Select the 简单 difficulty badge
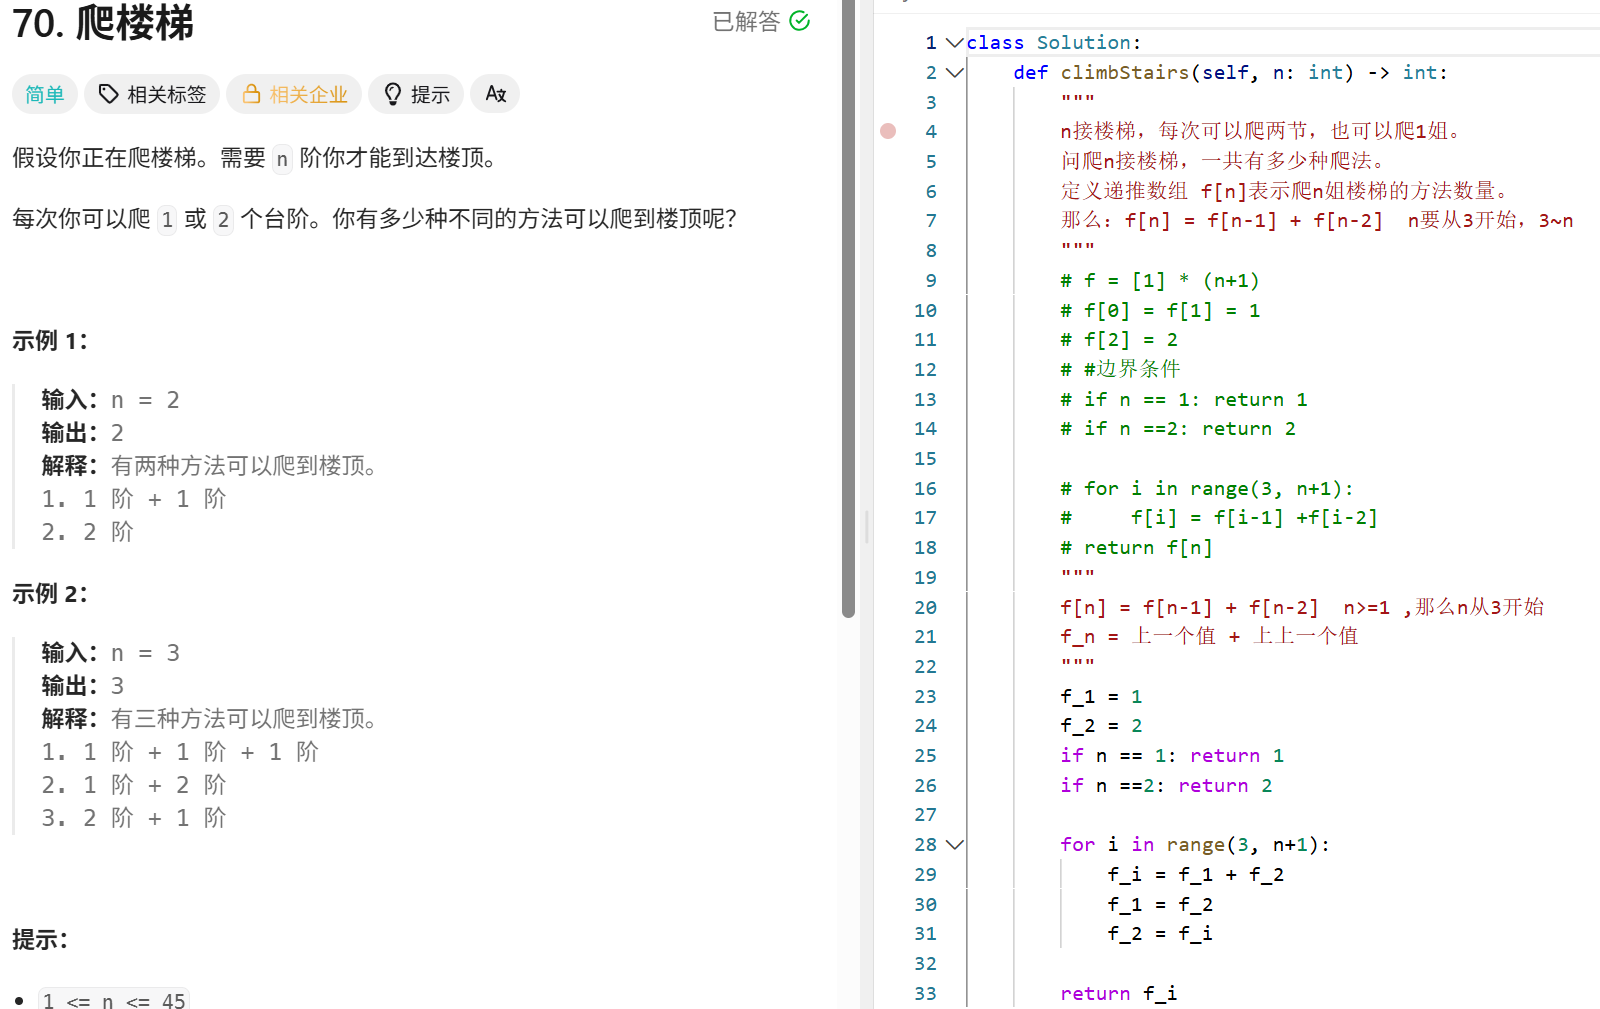Viewport: 1600px width, 1009px height. [x=44, y=94]
